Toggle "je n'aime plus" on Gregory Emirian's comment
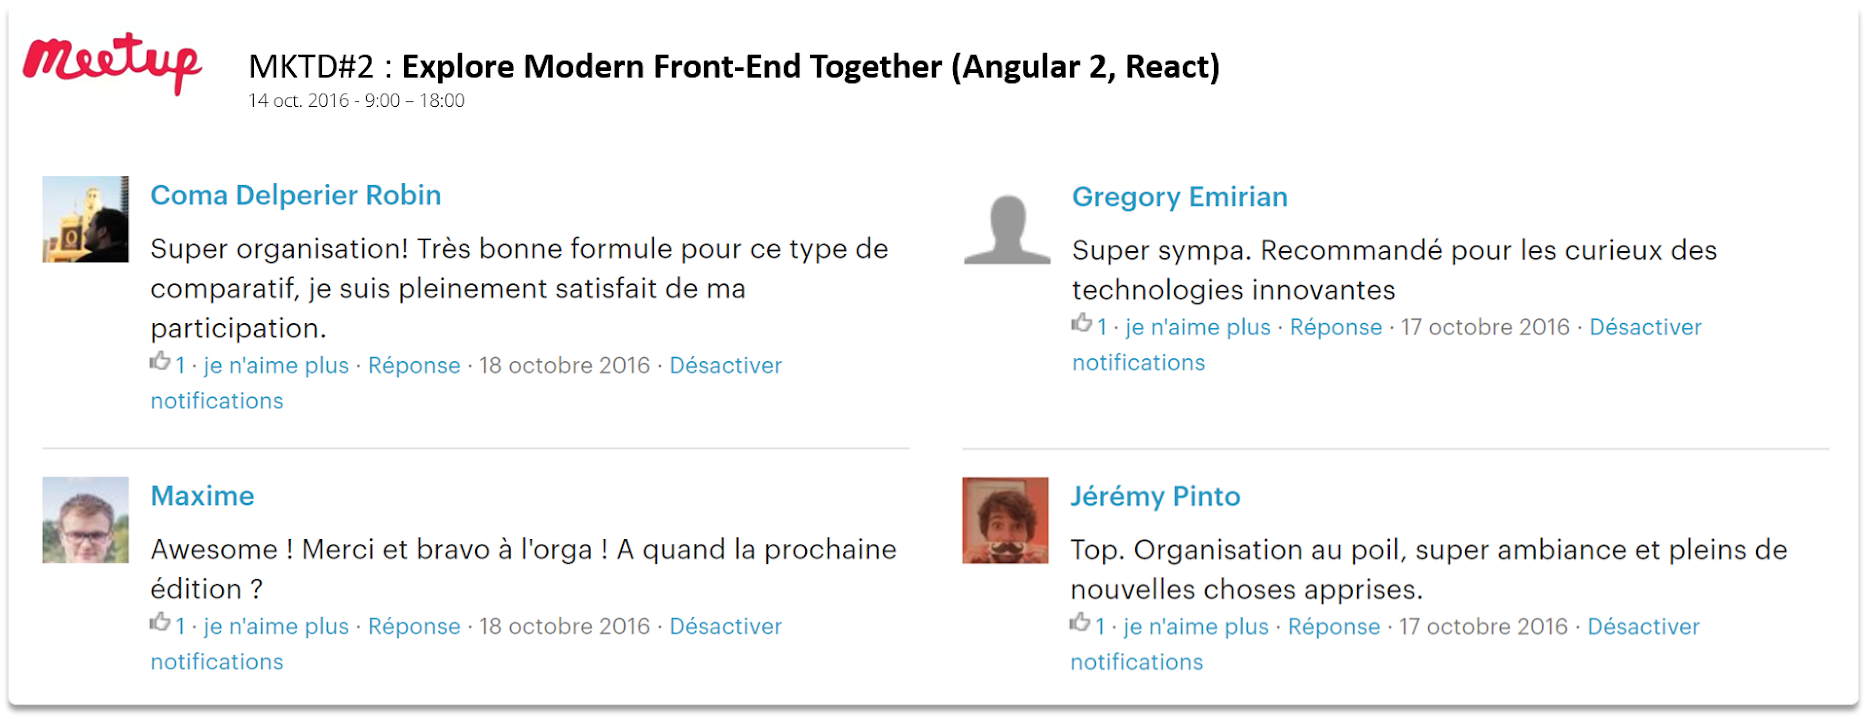The width and height of the screenshot is (1867, 719). coord(1196,326)
